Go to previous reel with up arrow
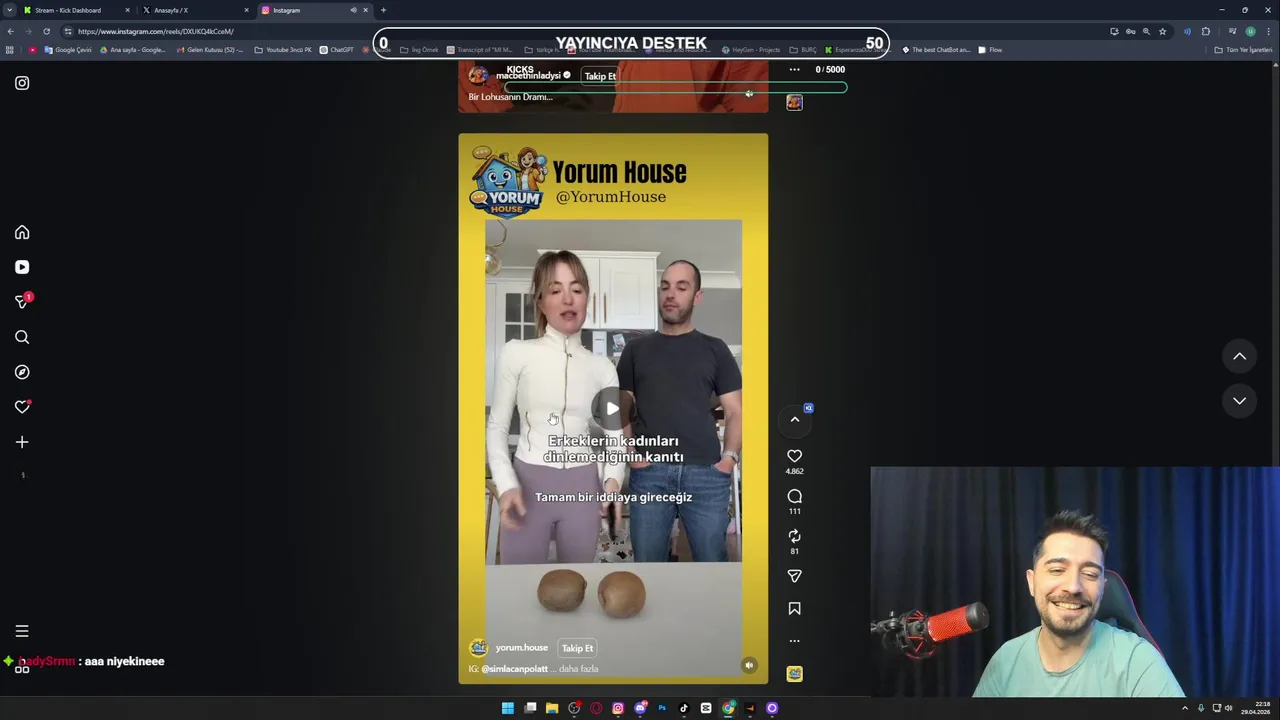Image resolution: width=1280 pixels, height=720 pixels. 1239,356
